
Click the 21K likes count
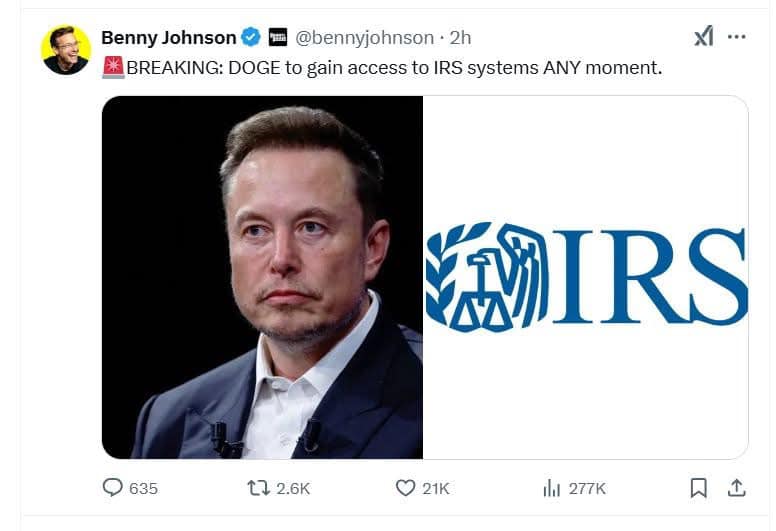click(437, 488)
